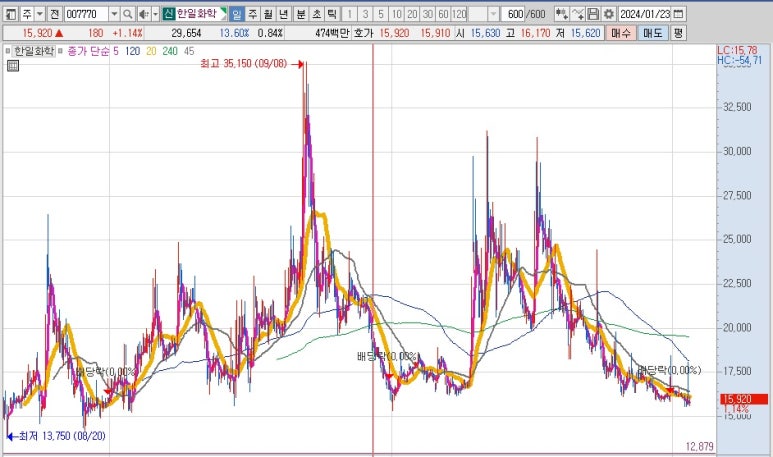Choose the 1 interval button

350,14
